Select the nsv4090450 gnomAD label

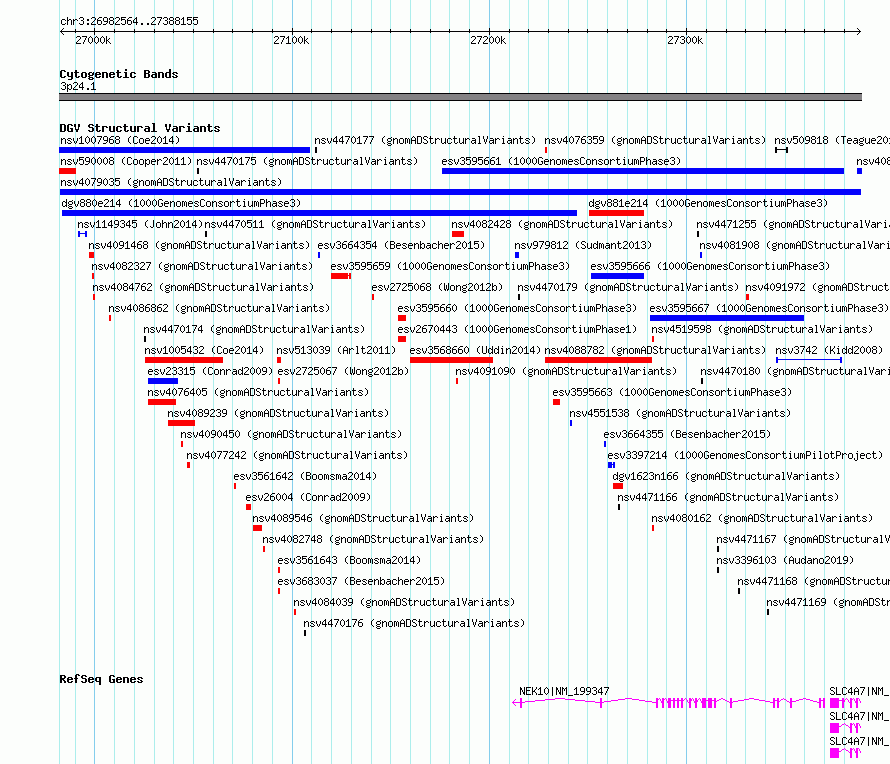click(291, 434)
